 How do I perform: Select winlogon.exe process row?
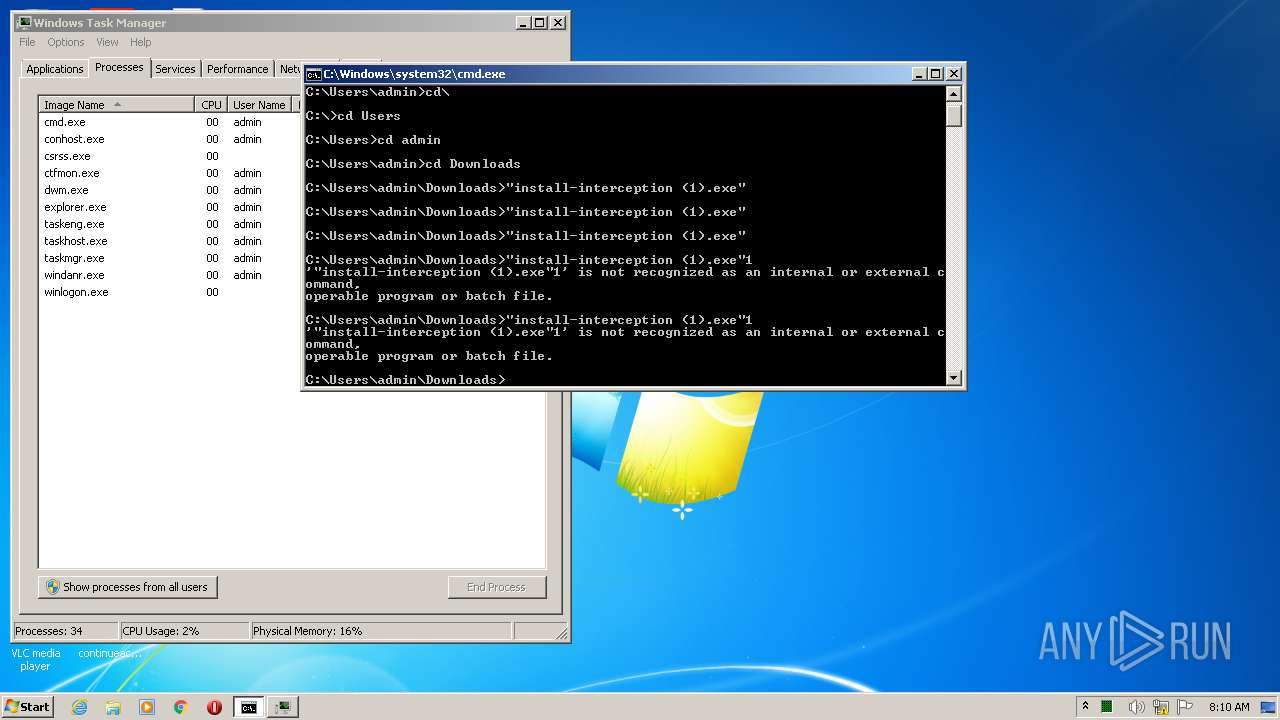click(x=170, y=292)
